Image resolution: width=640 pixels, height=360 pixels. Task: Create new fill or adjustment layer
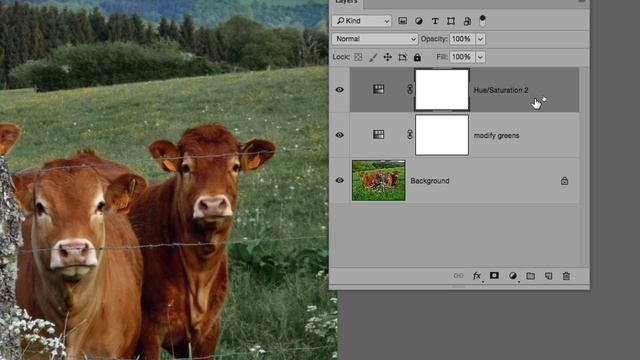coord(513,276)
